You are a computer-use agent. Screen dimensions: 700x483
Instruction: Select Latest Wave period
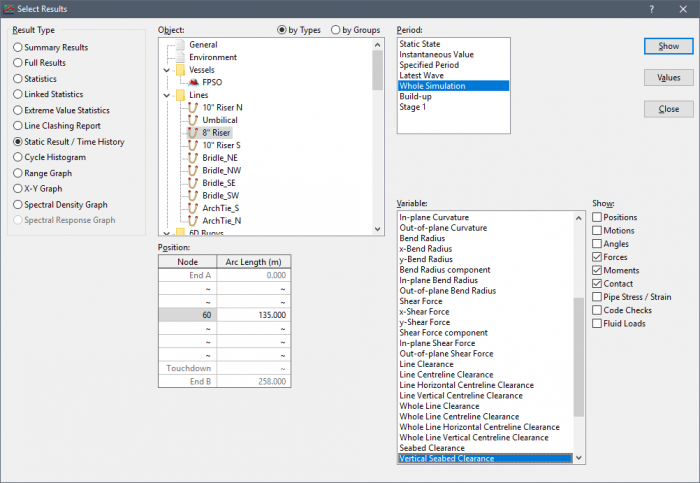(453, 75)
